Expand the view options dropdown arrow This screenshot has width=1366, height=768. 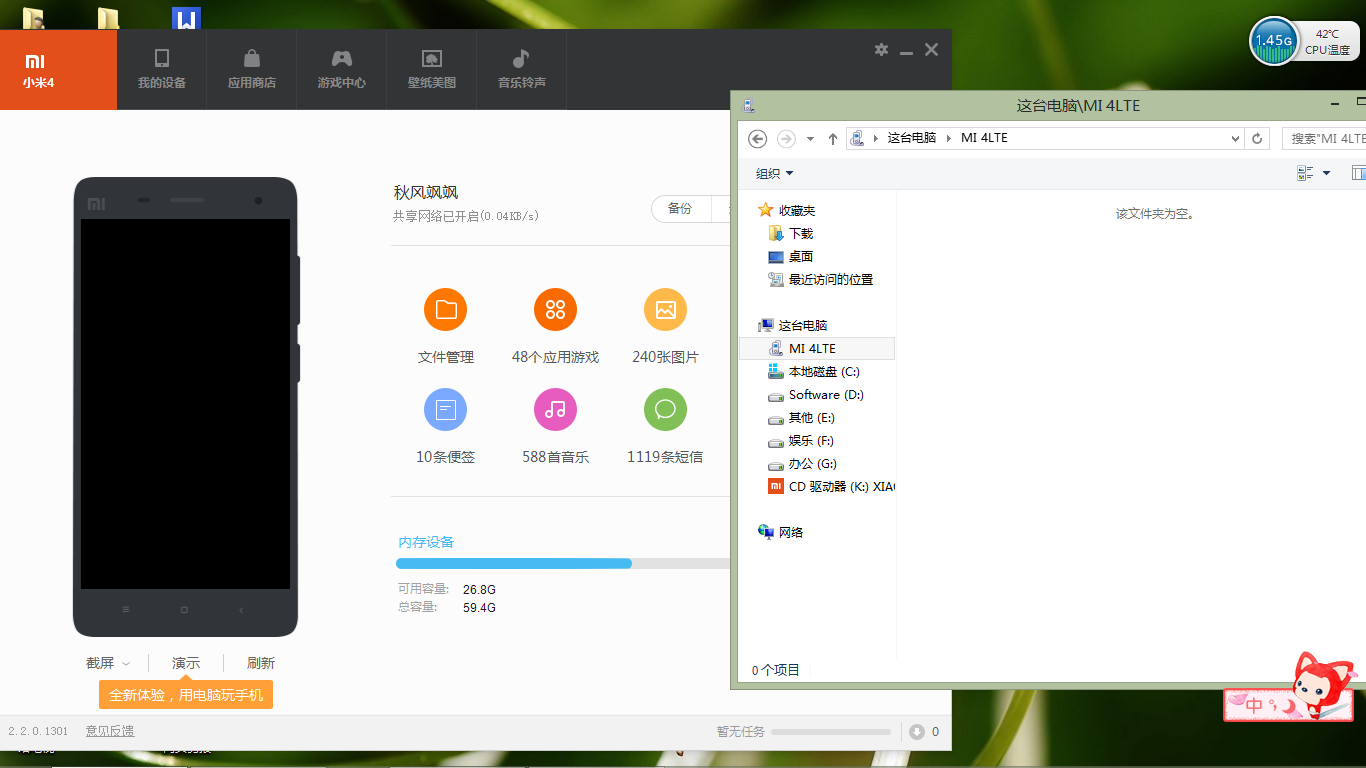[1327, 173]
